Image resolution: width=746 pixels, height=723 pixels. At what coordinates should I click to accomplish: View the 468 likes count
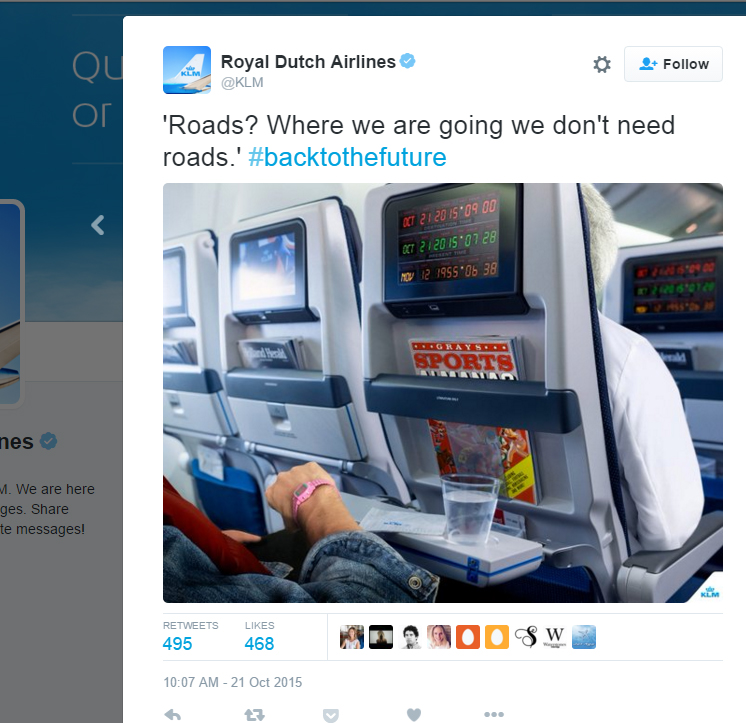click(259, 644)
